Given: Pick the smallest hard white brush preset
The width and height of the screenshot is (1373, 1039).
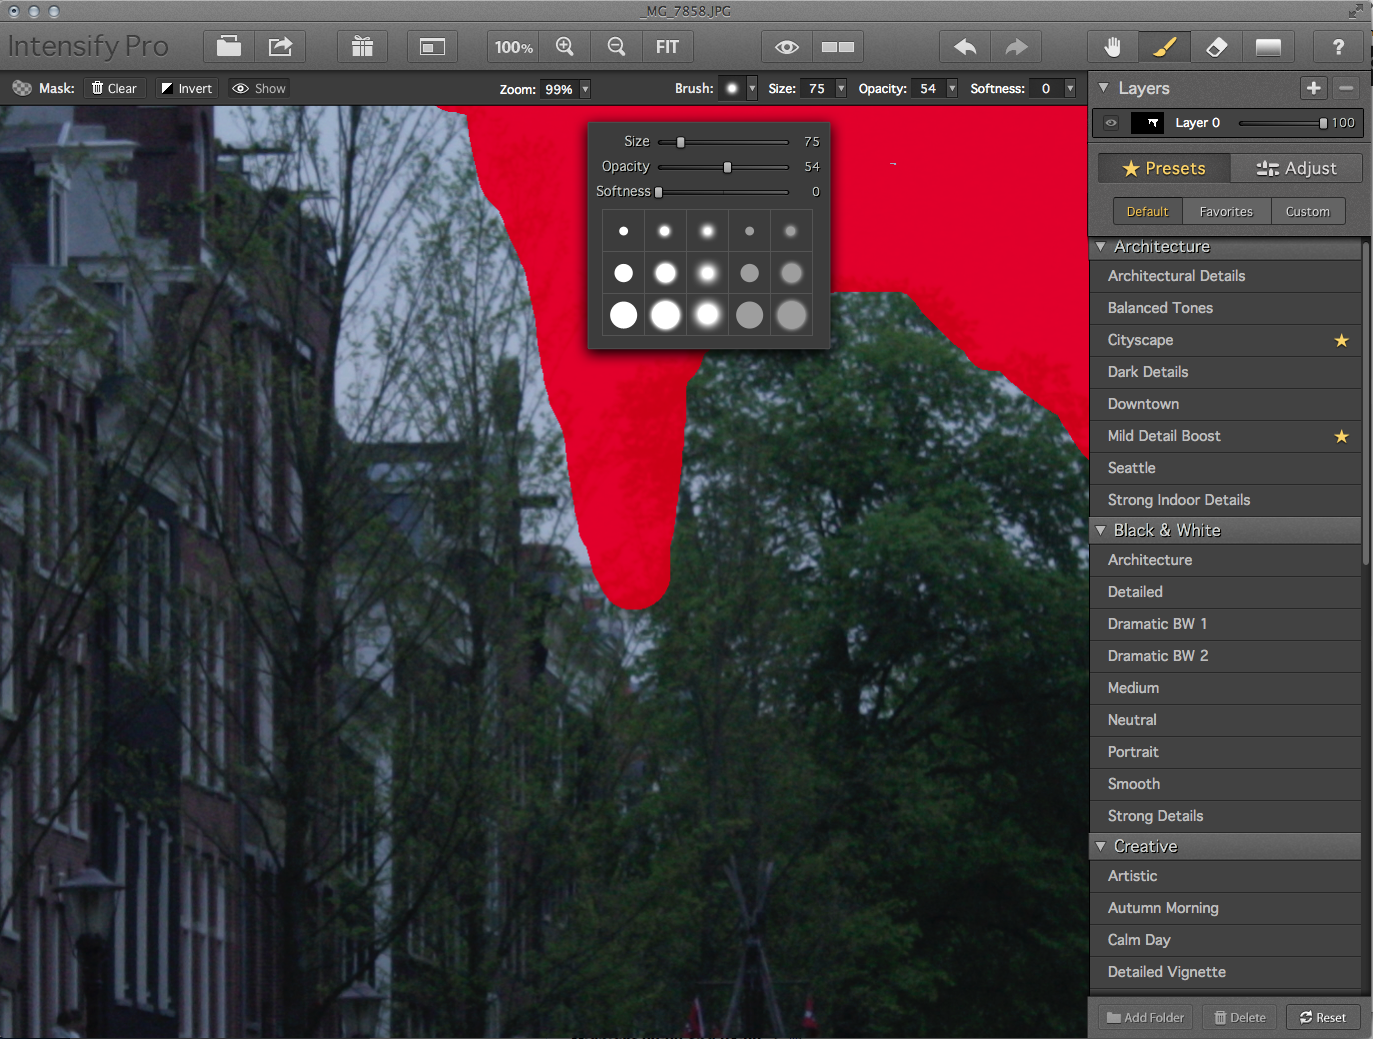Looking at the screenshot, I should (x=623, y=231).
